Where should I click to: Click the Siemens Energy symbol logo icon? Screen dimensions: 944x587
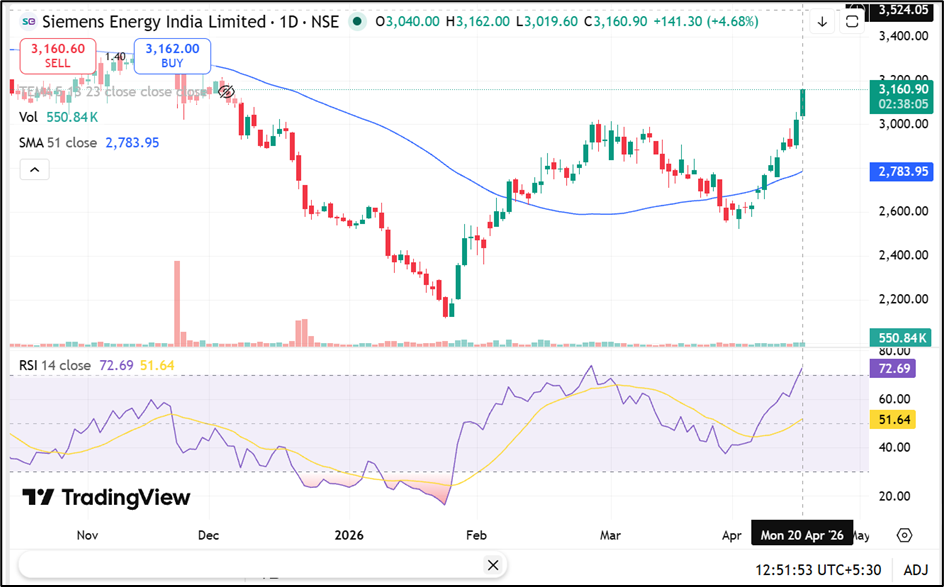[27, 22]
